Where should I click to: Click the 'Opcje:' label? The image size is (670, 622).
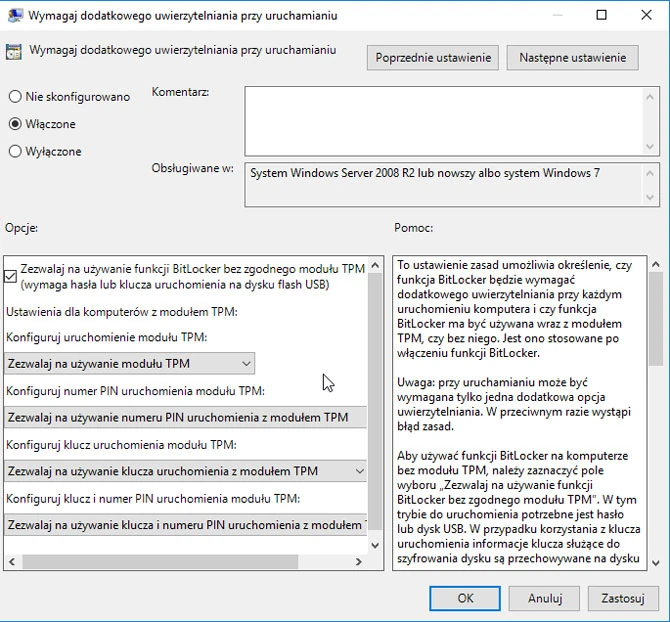click(x=21, y=228)
